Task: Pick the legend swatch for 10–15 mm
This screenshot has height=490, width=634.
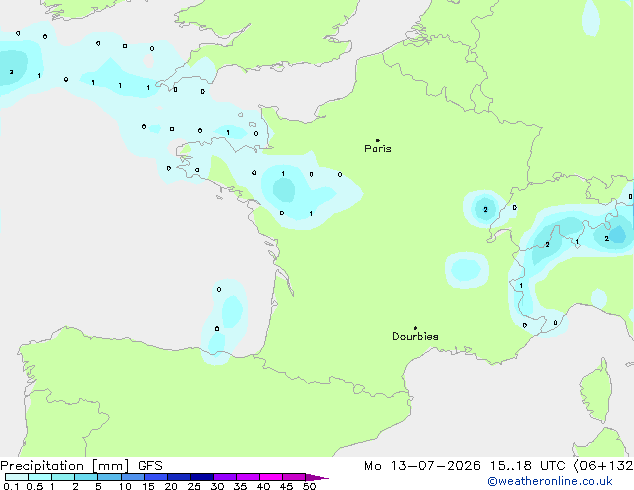Action: 133,477
